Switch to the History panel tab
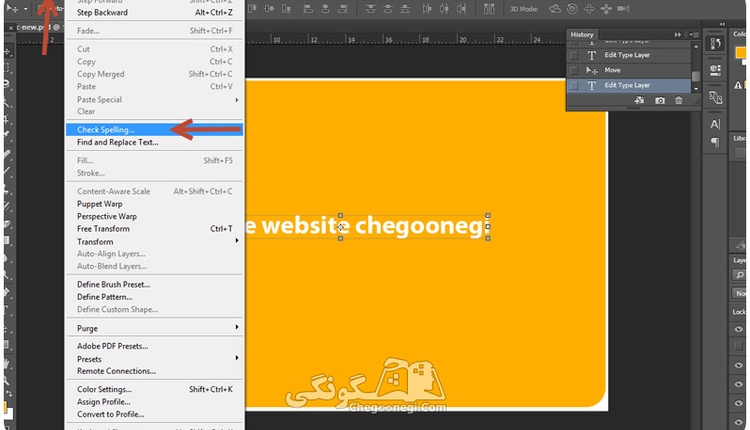This screenshot has width=750, height=430. click(x=582, y=34)
